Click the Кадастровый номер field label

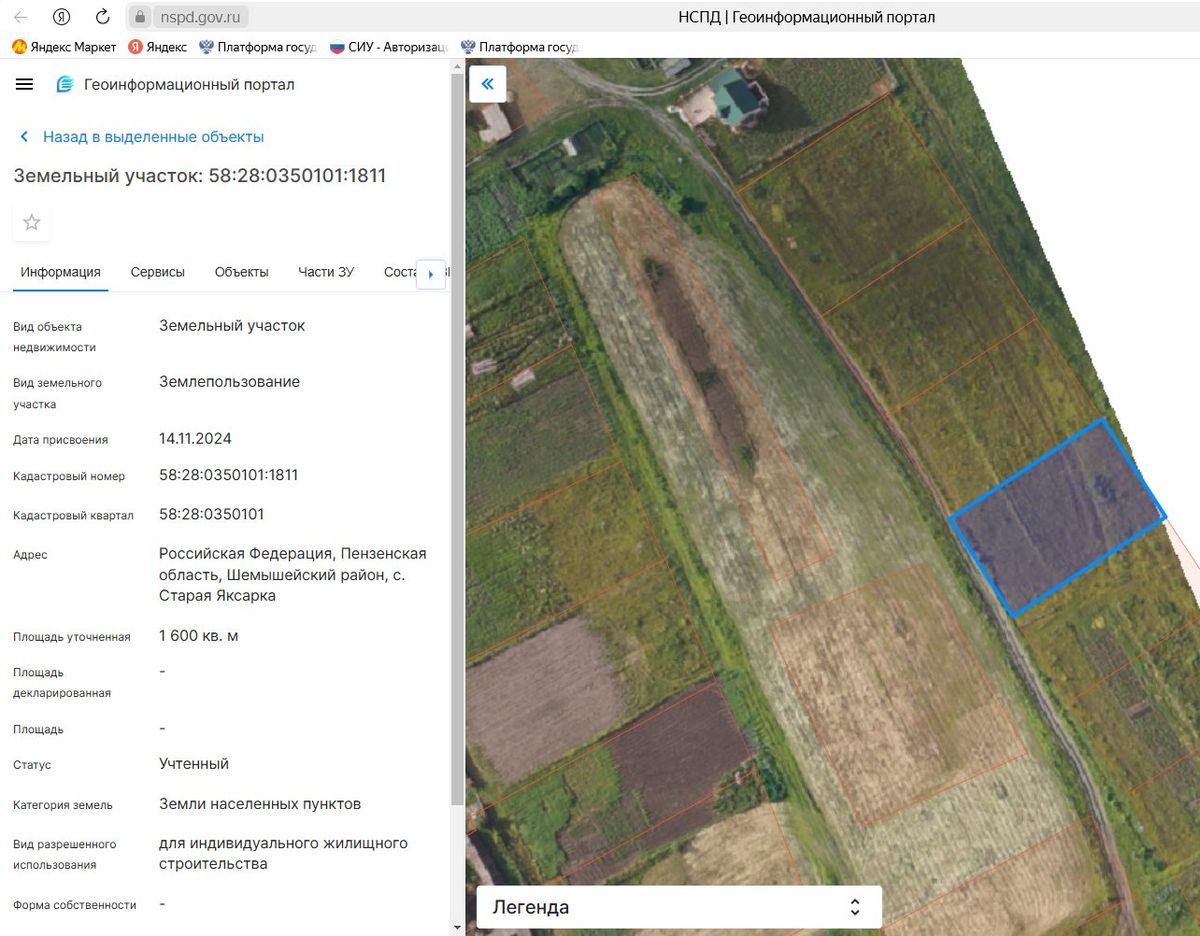69,476
